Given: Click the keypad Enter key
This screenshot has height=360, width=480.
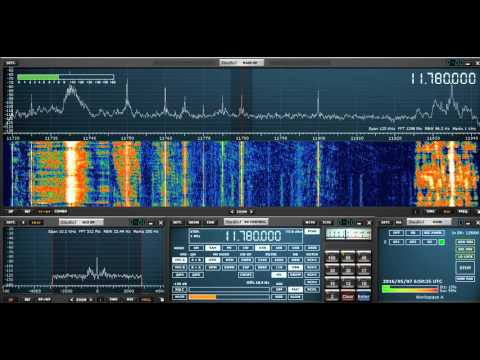Looking at the screenshot, I should click(x=364, y=296).
